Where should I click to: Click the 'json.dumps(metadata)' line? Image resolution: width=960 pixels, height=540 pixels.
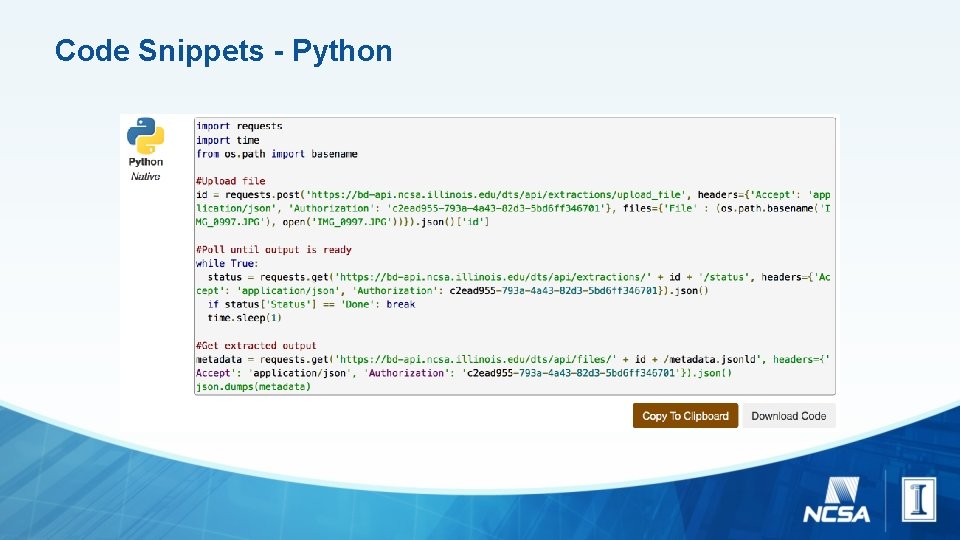(253, 386)
